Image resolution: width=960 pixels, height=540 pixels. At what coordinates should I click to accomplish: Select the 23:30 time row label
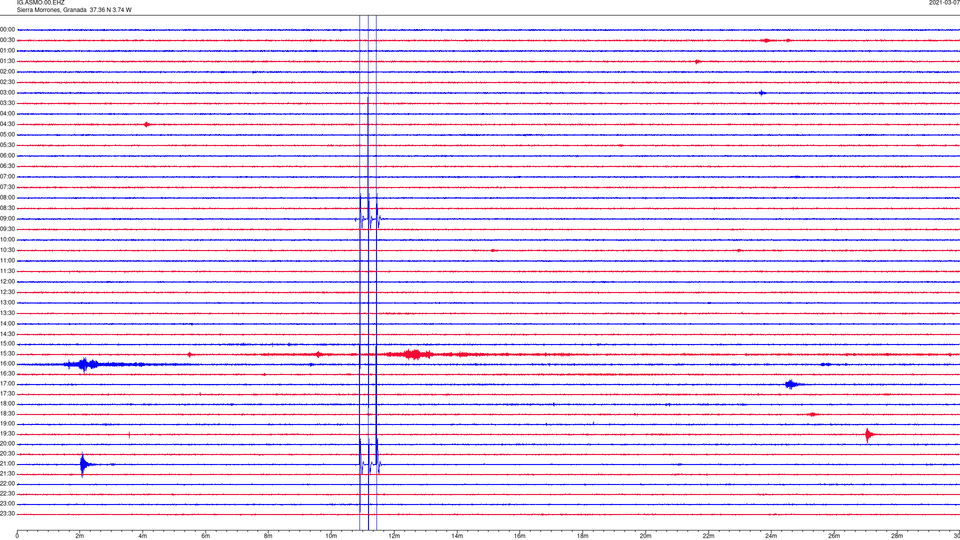pyautogui.click(x=7, y=514)
